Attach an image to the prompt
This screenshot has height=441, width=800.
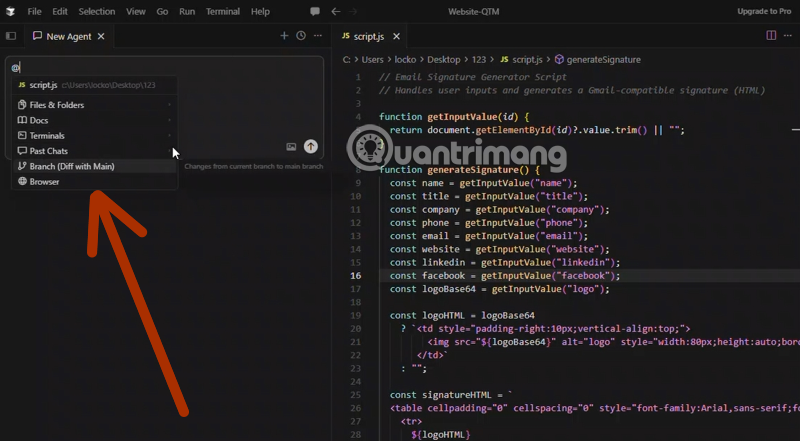click(x=291, y=147)
